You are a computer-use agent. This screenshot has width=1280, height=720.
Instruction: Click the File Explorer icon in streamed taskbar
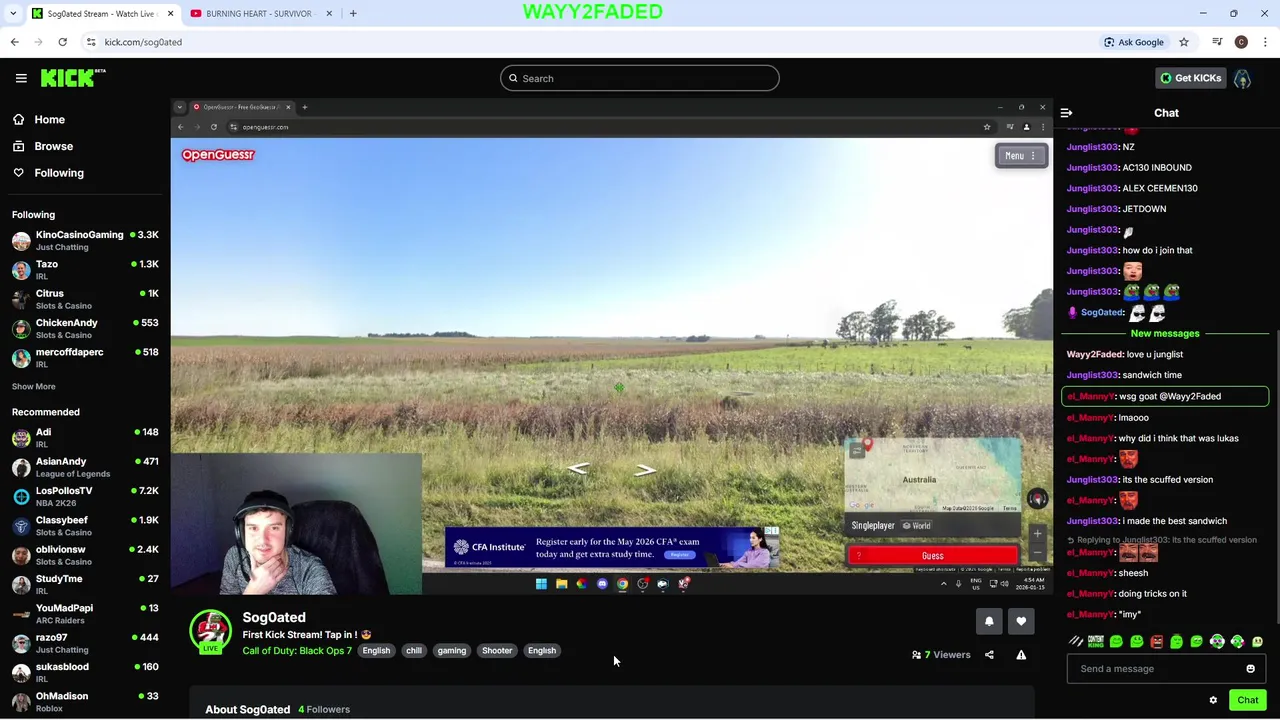[x=561, y=584]
